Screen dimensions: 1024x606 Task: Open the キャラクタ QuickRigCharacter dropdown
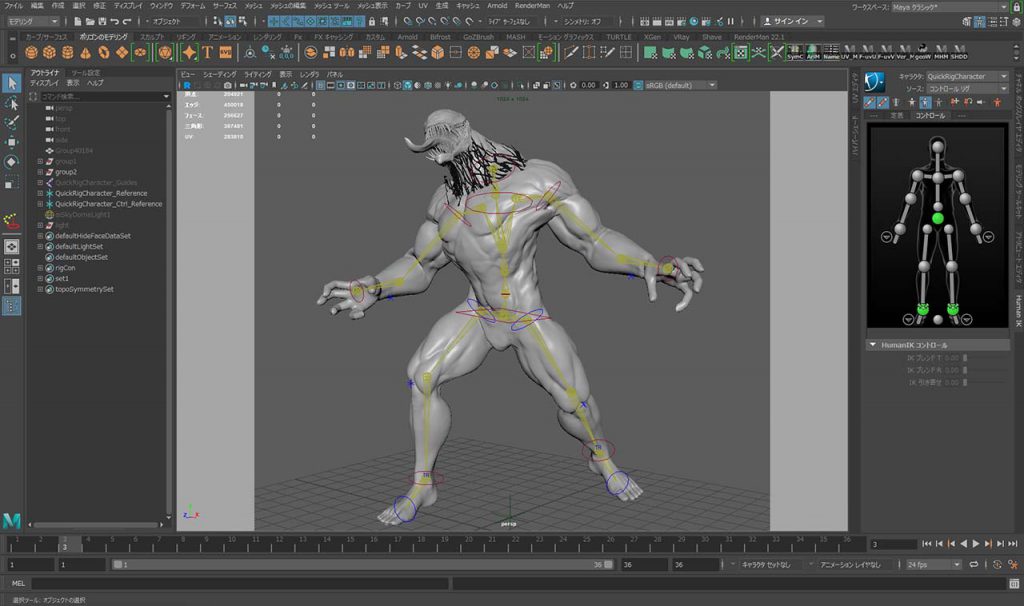tap(967, 76)
